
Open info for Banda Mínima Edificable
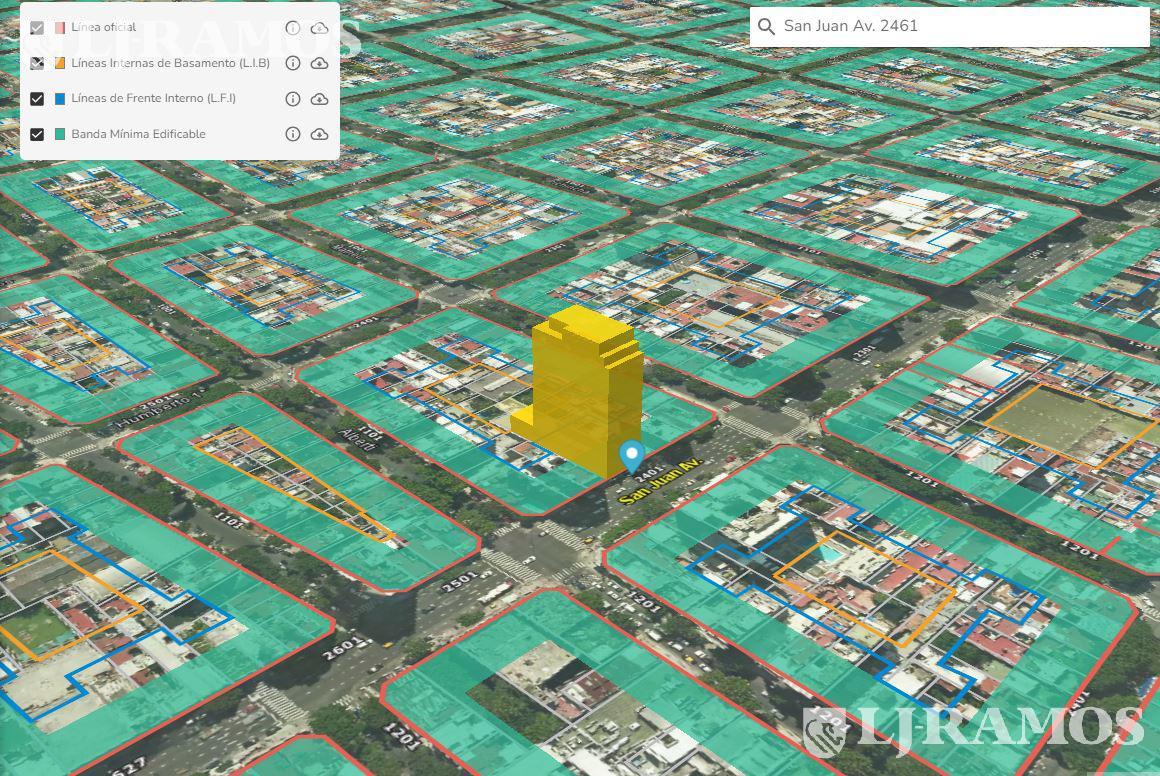tap(293, 134)
